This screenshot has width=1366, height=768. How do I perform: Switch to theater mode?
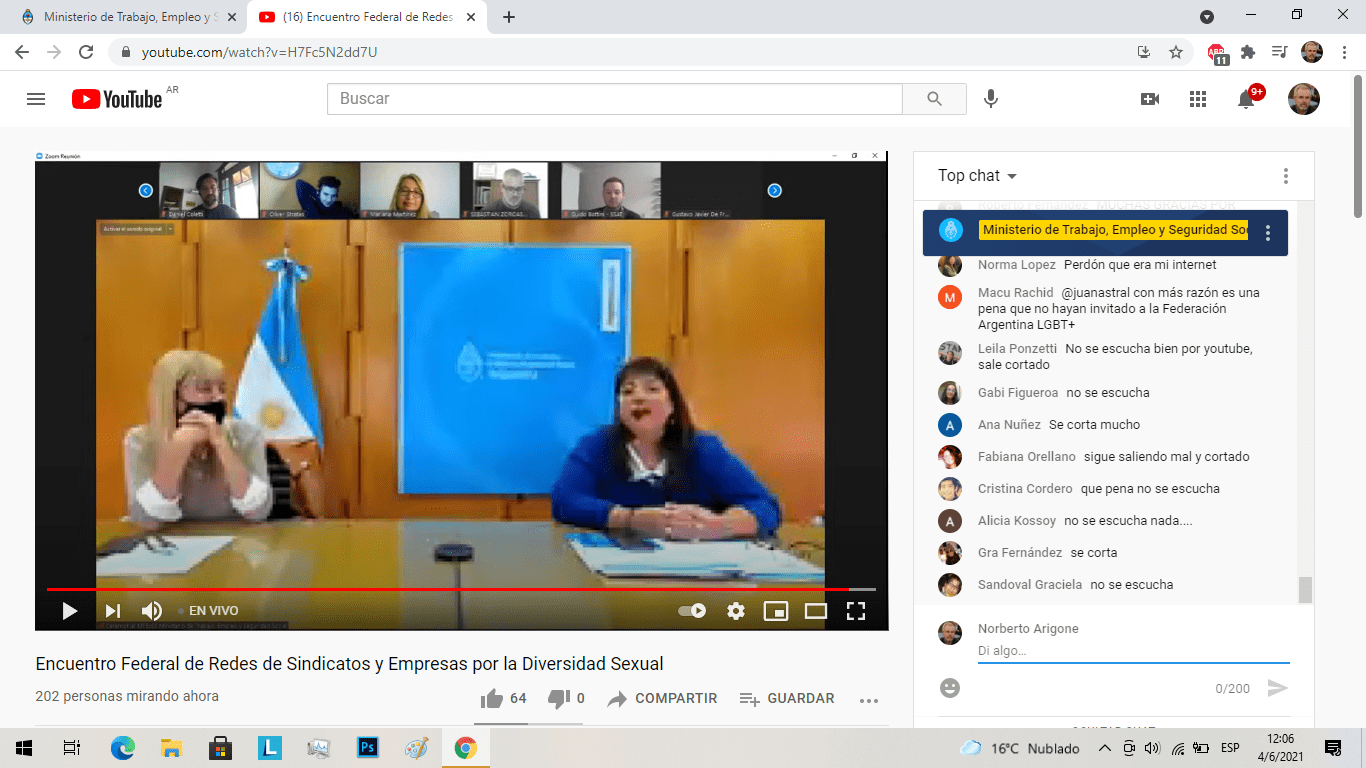816,611
